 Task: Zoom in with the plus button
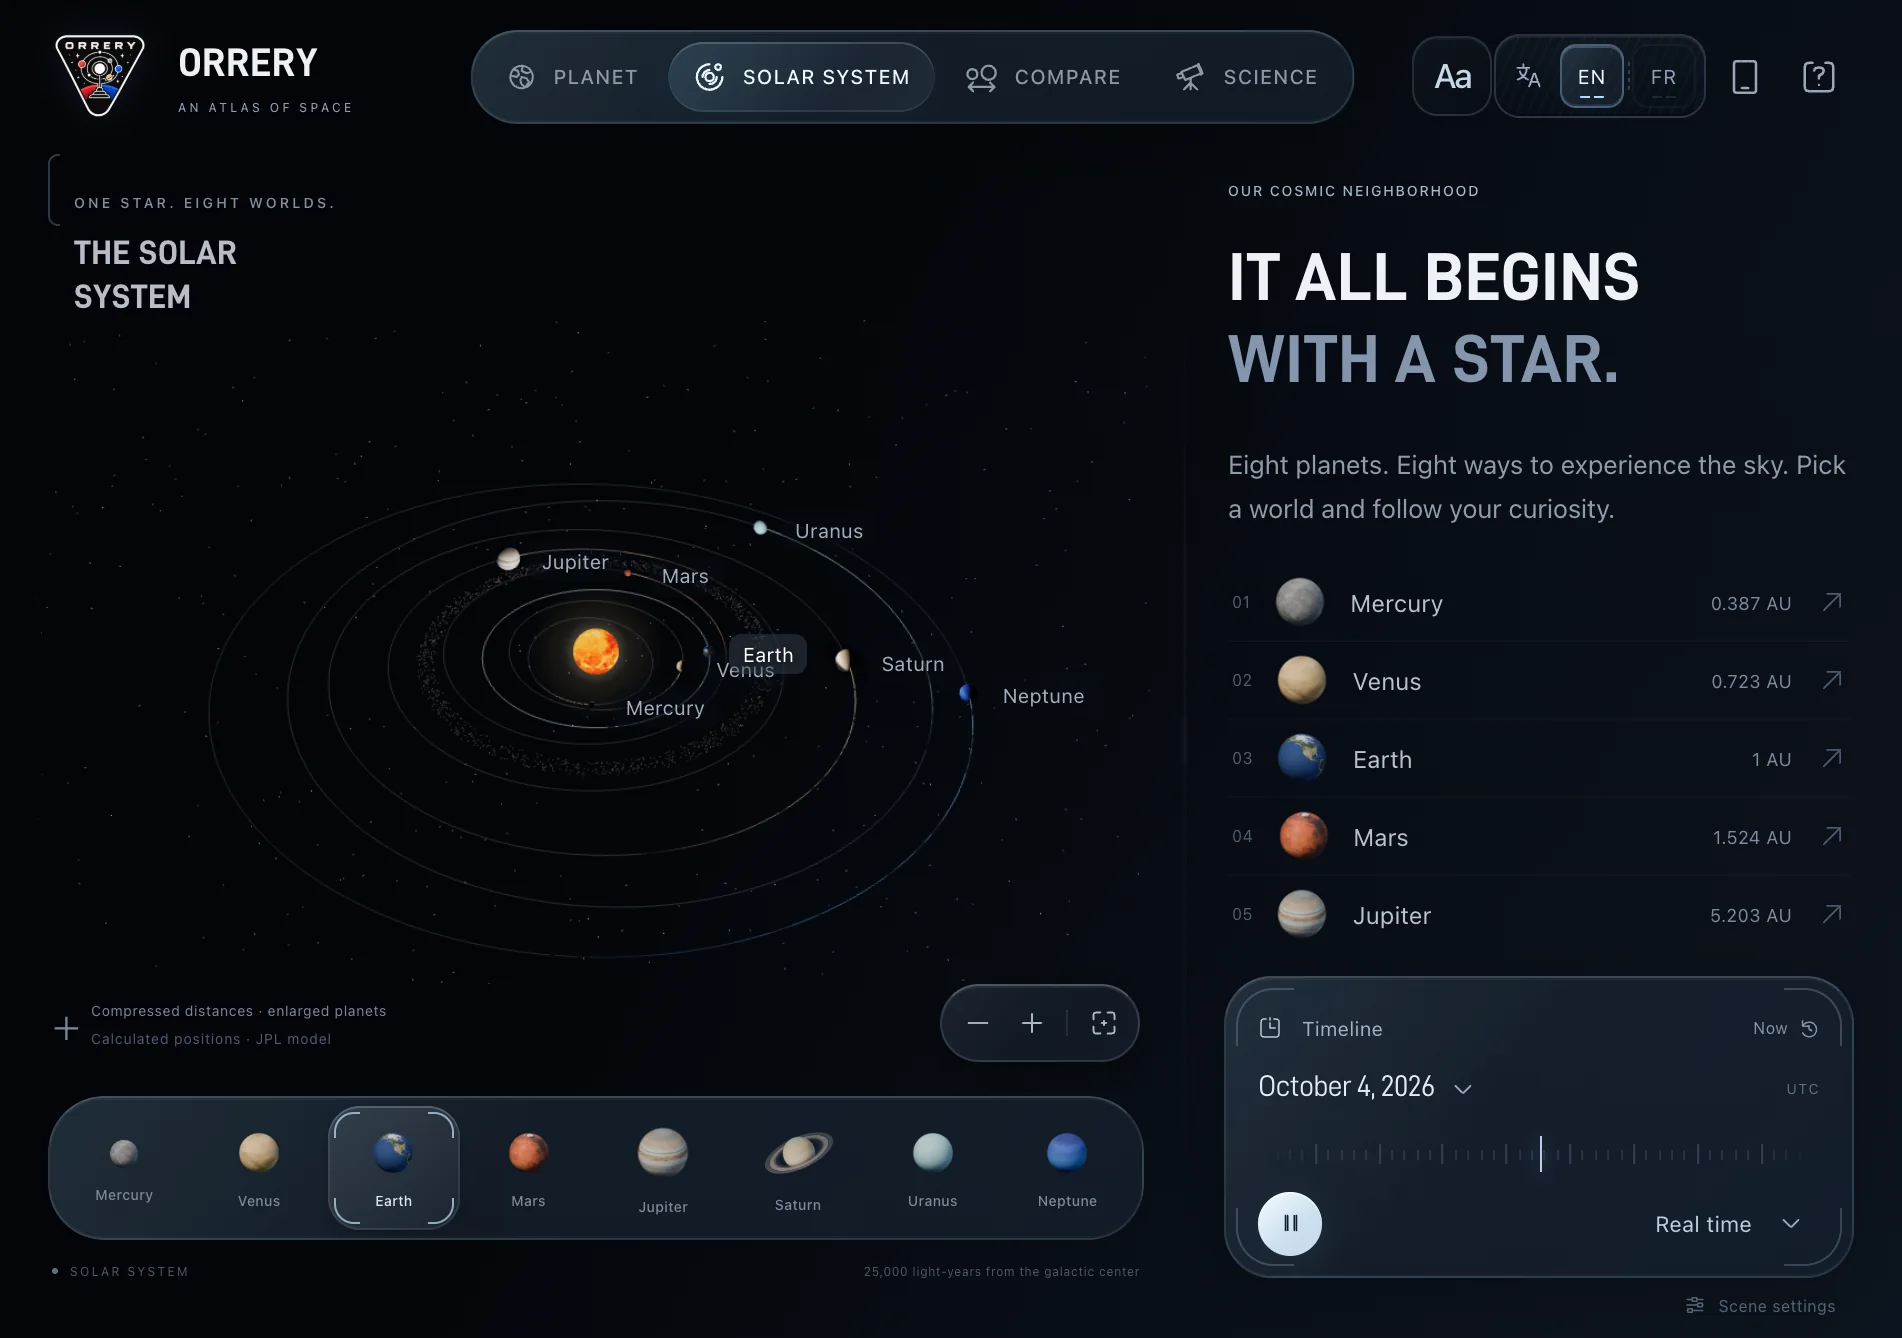click(1032, 1023)
